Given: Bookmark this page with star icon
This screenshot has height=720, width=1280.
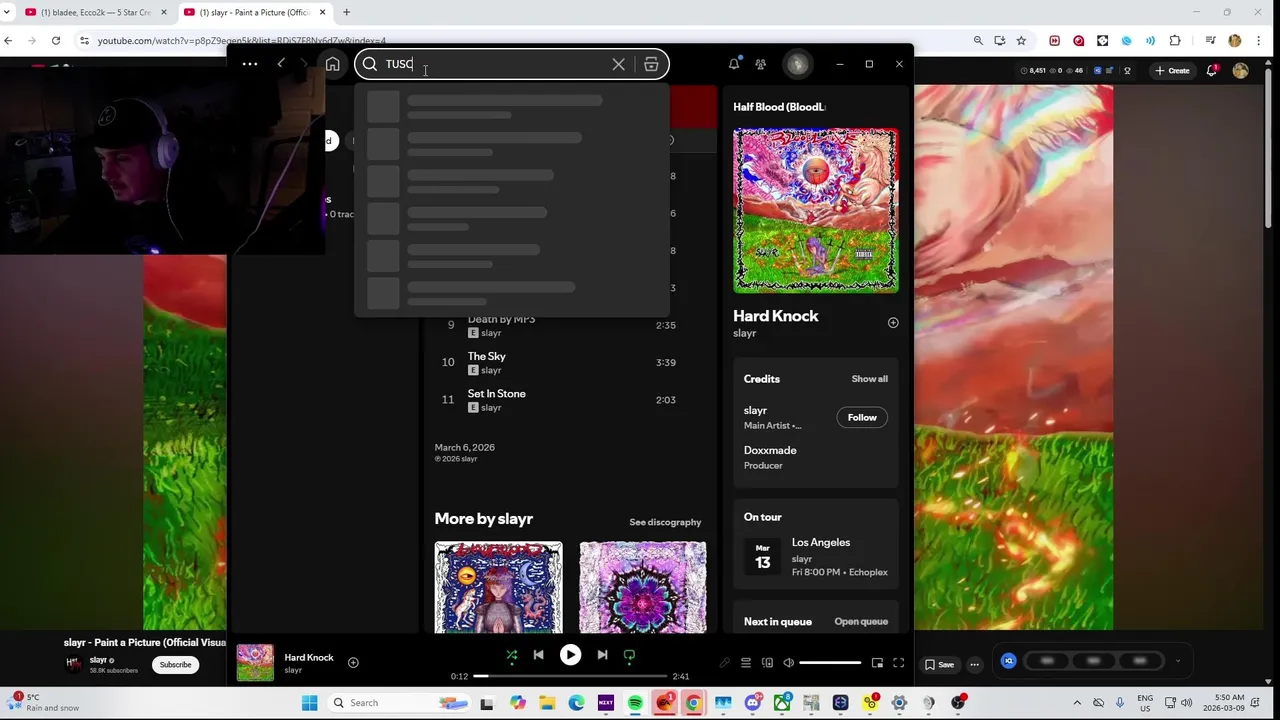Looking at the screenshot, I should tap(1021, 40).
